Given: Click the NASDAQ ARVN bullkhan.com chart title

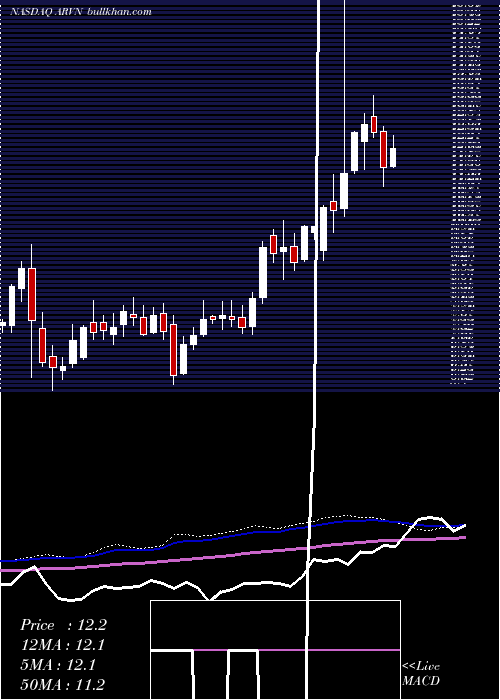Looking at the screenshot, I should 81,12.
